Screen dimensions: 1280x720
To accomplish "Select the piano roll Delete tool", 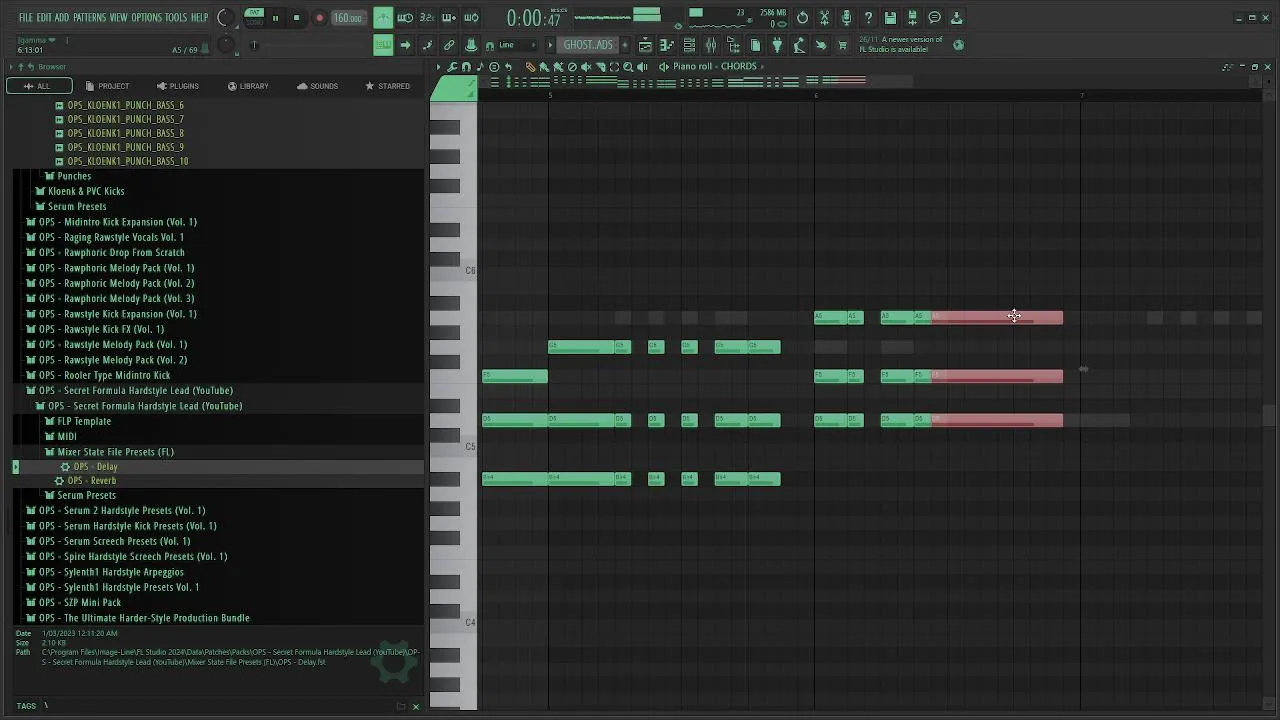I will coord(572,67).
